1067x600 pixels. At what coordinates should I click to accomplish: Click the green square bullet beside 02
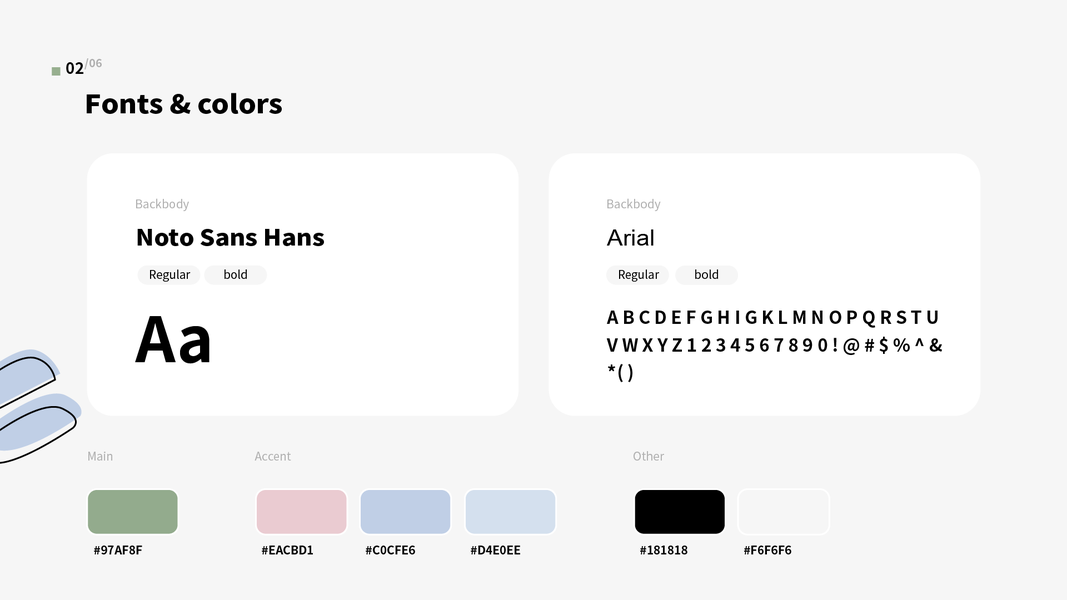click(56, 71)
